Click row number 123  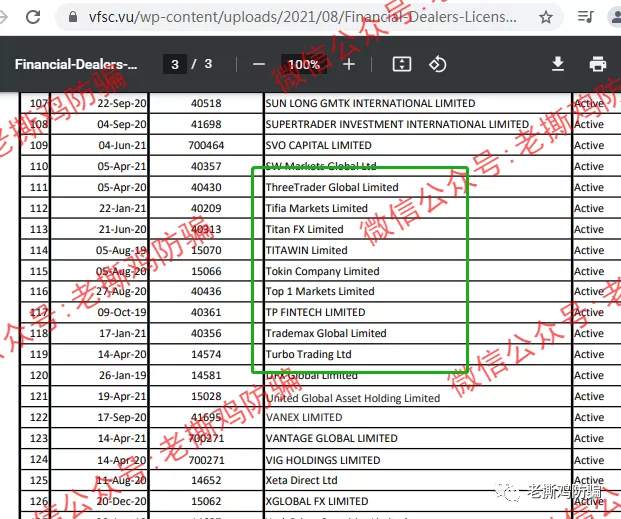point(39,439)
